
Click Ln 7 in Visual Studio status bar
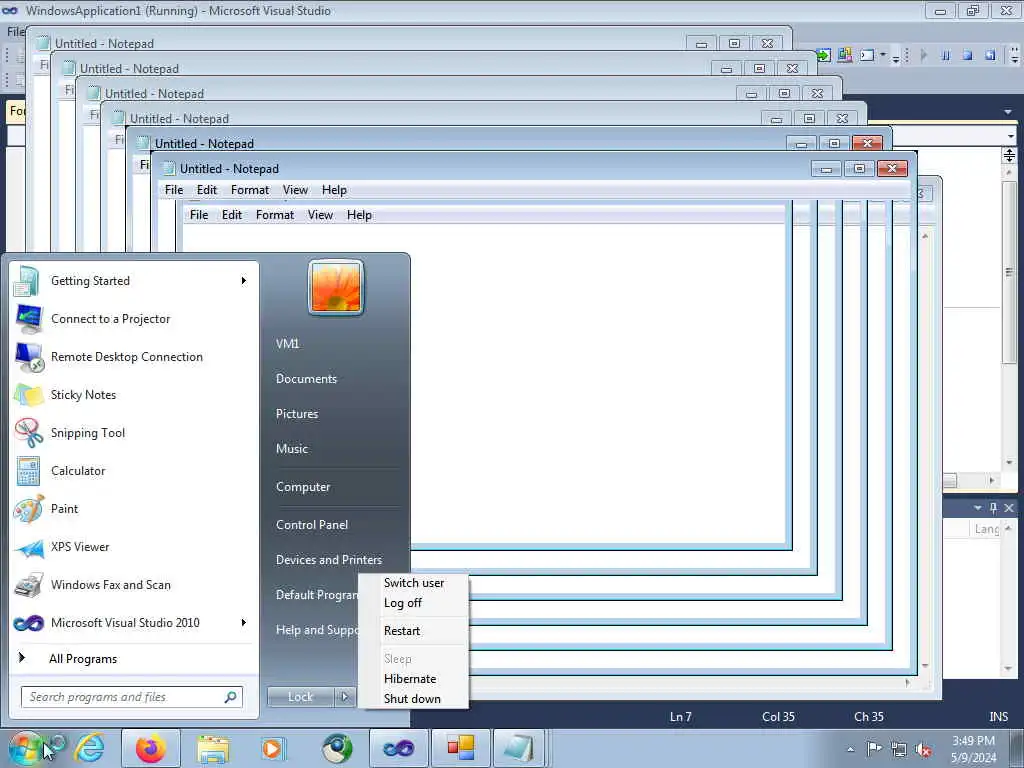pyautogui.click(x=680, y=716)
